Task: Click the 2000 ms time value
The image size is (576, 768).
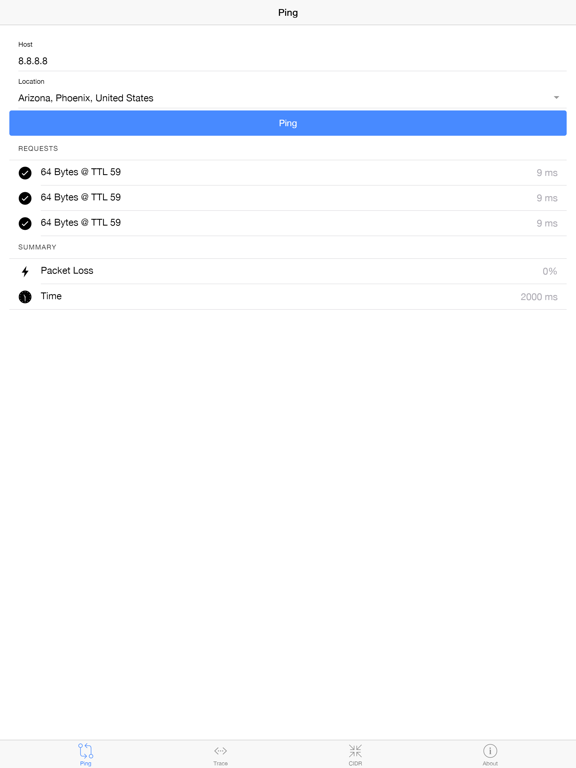Action: coord(539,297)
